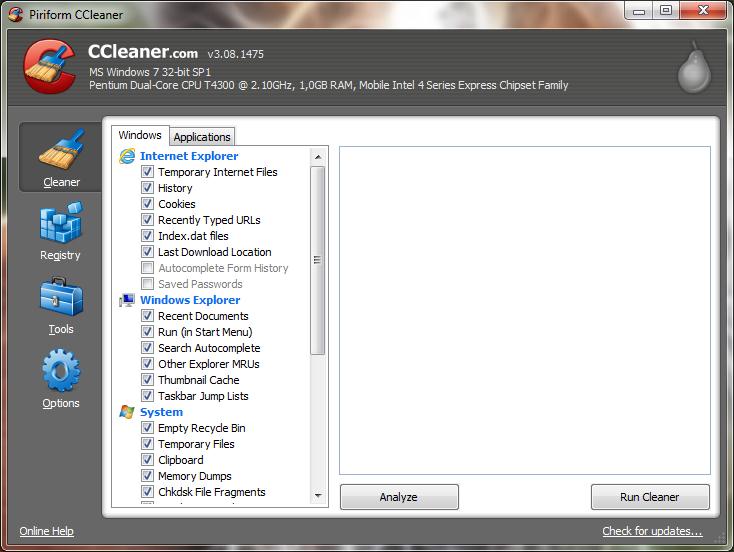Image resolution: width=734 pixels, height=552 pixels.
Task: Uncheck Taskbar Jump Lists
Action: pyautogui.click(x=147, y=396)
